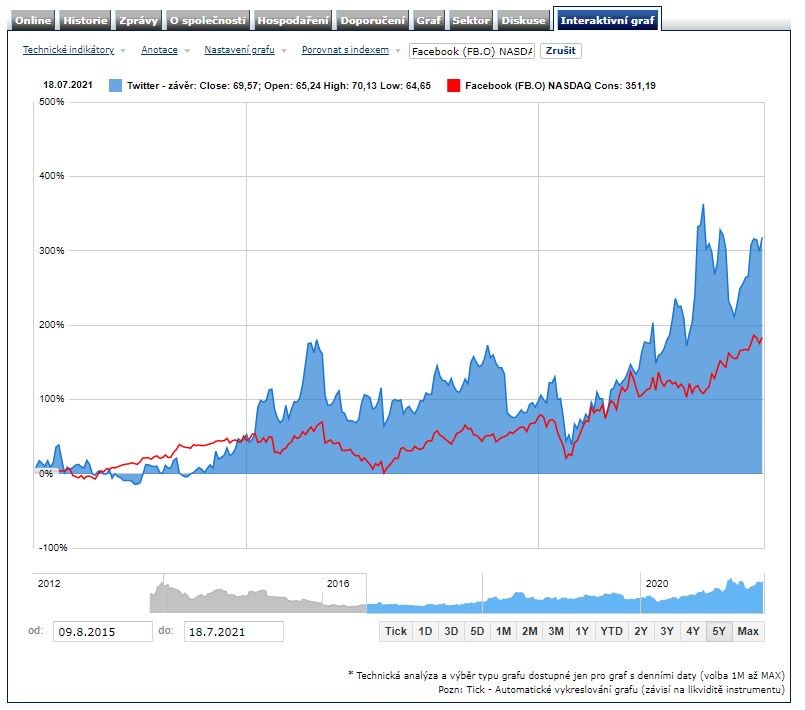Click the blue Twitter legend color square
Viewport: 805px width, 710px height.
coord(115,86)
